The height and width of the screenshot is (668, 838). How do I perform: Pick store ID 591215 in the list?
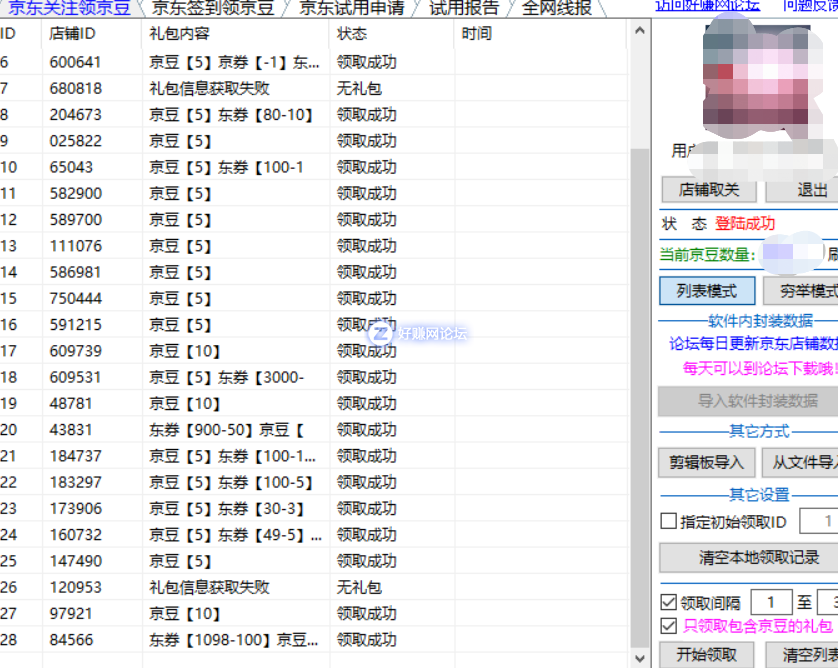[x=75, y=324]
